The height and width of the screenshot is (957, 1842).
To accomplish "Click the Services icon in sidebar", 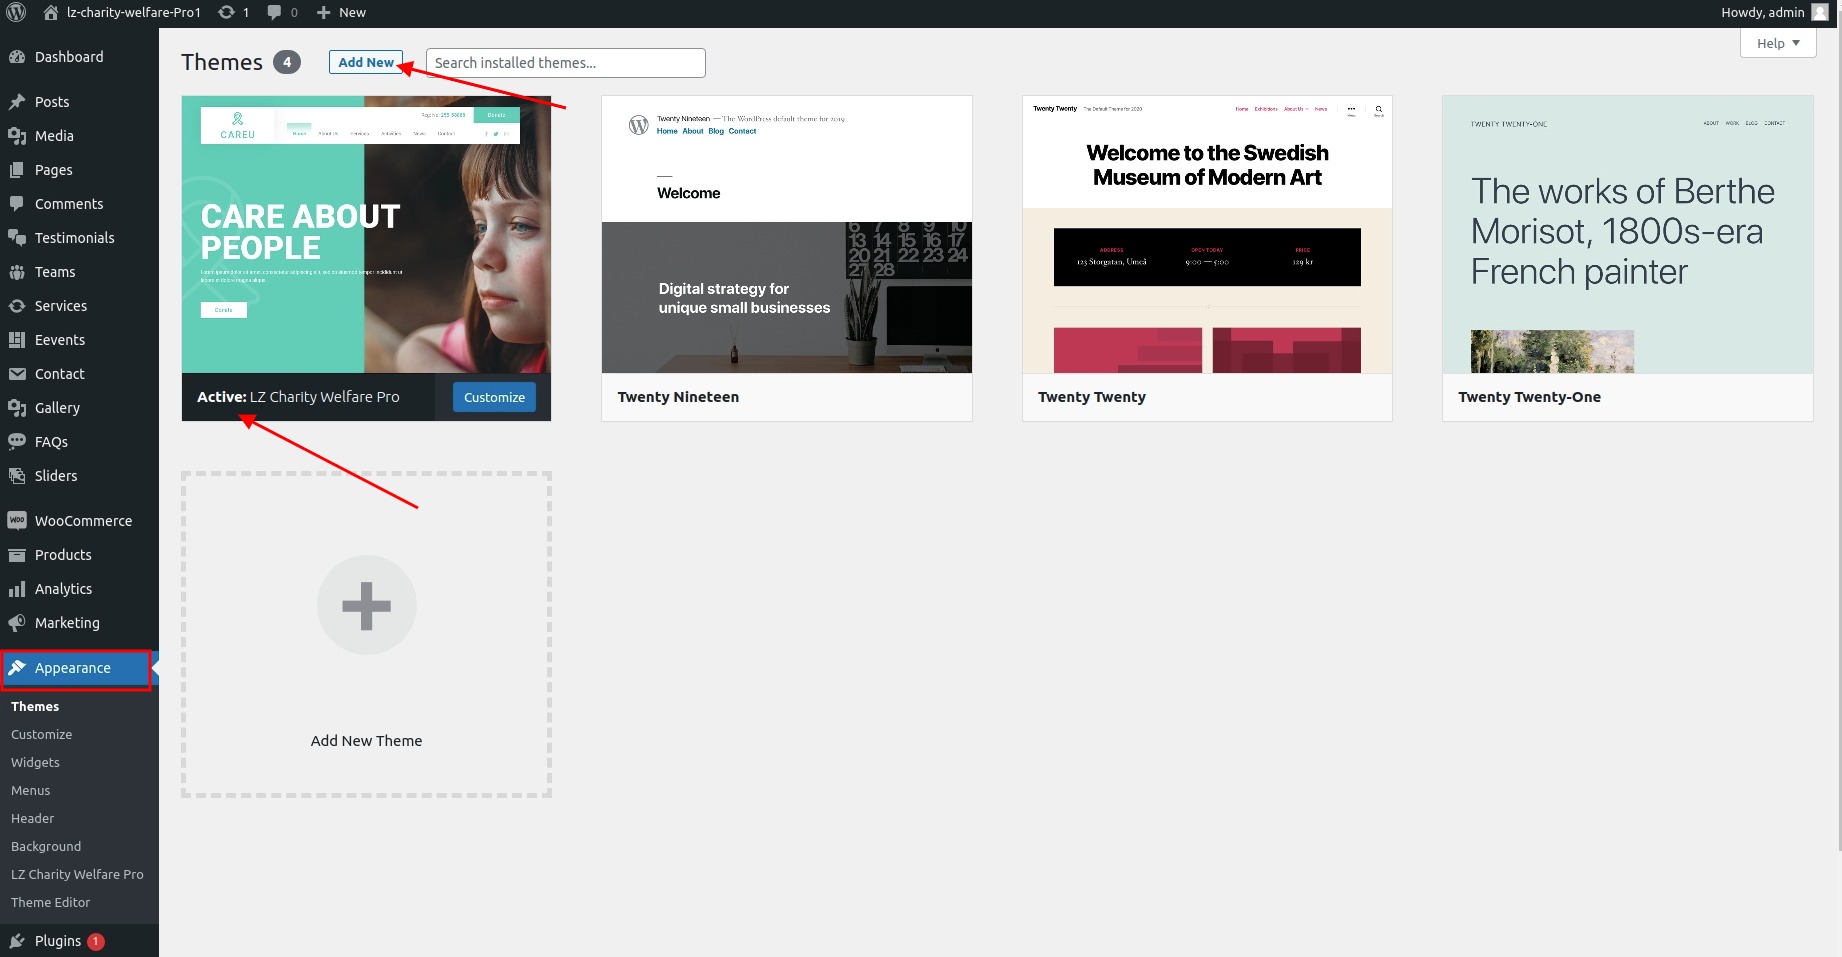I will (x=17, y=306).
